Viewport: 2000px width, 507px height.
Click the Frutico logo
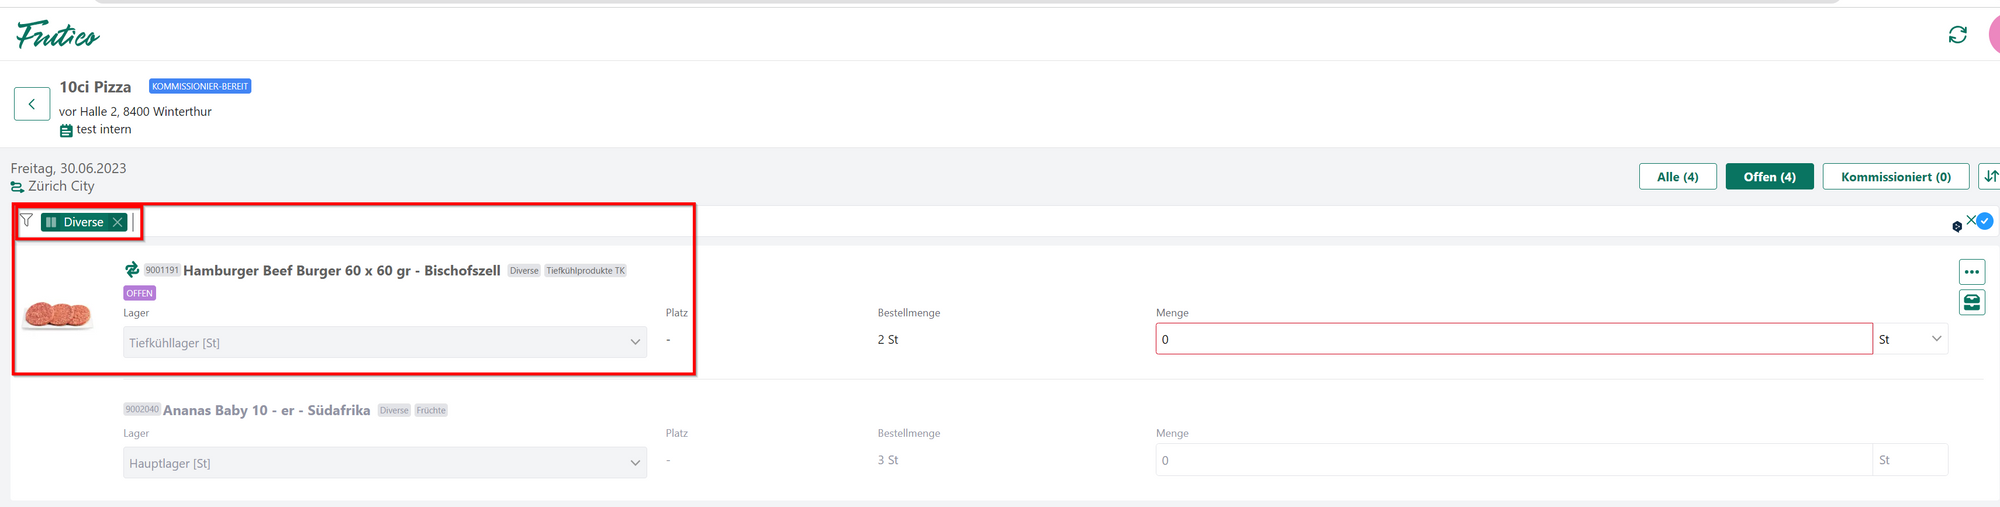coord(57,36)
